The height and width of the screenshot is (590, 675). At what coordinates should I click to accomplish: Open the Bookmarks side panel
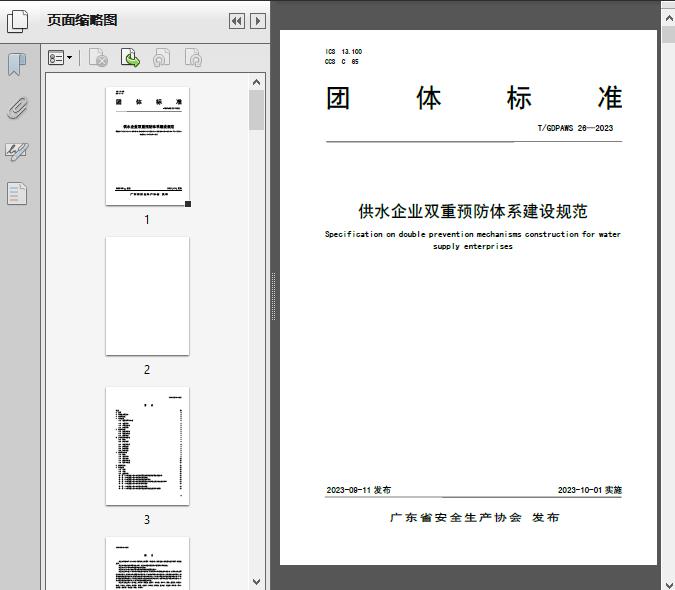click(17, 65)
